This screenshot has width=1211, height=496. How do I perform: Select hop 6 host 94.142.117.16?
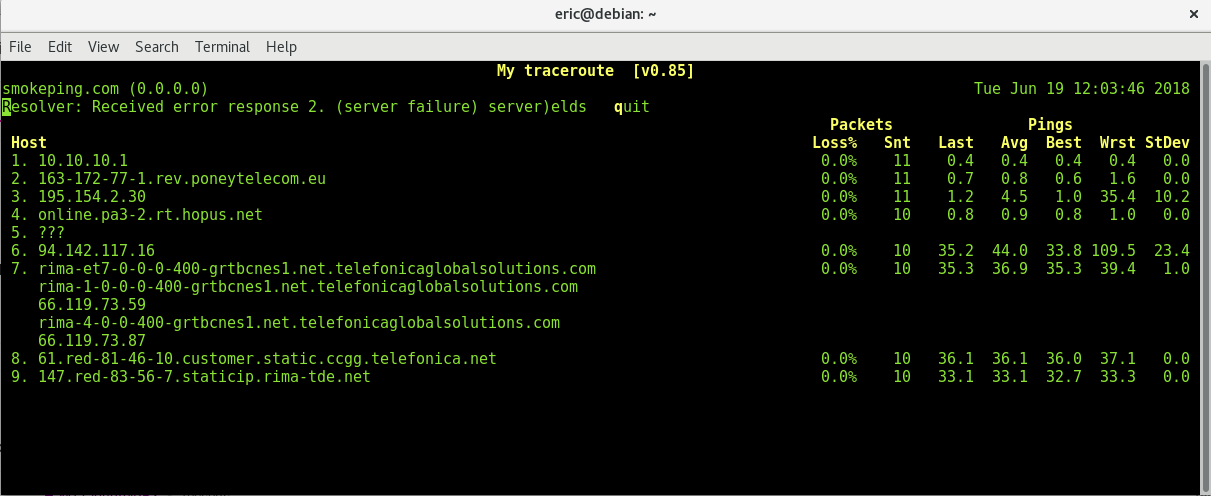point(96,251)
